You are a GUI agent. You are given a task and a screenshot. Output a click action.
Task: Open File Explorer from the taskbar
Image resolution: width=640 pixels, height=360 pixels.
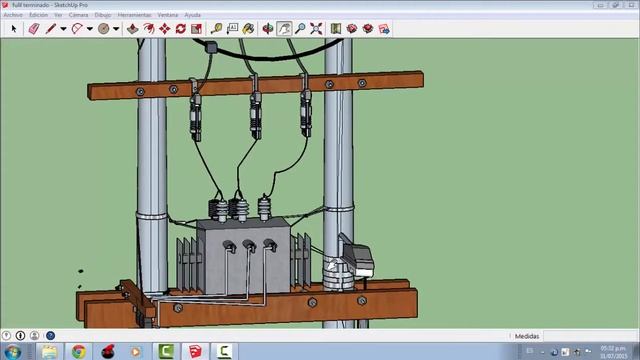(x=49, y=351)
